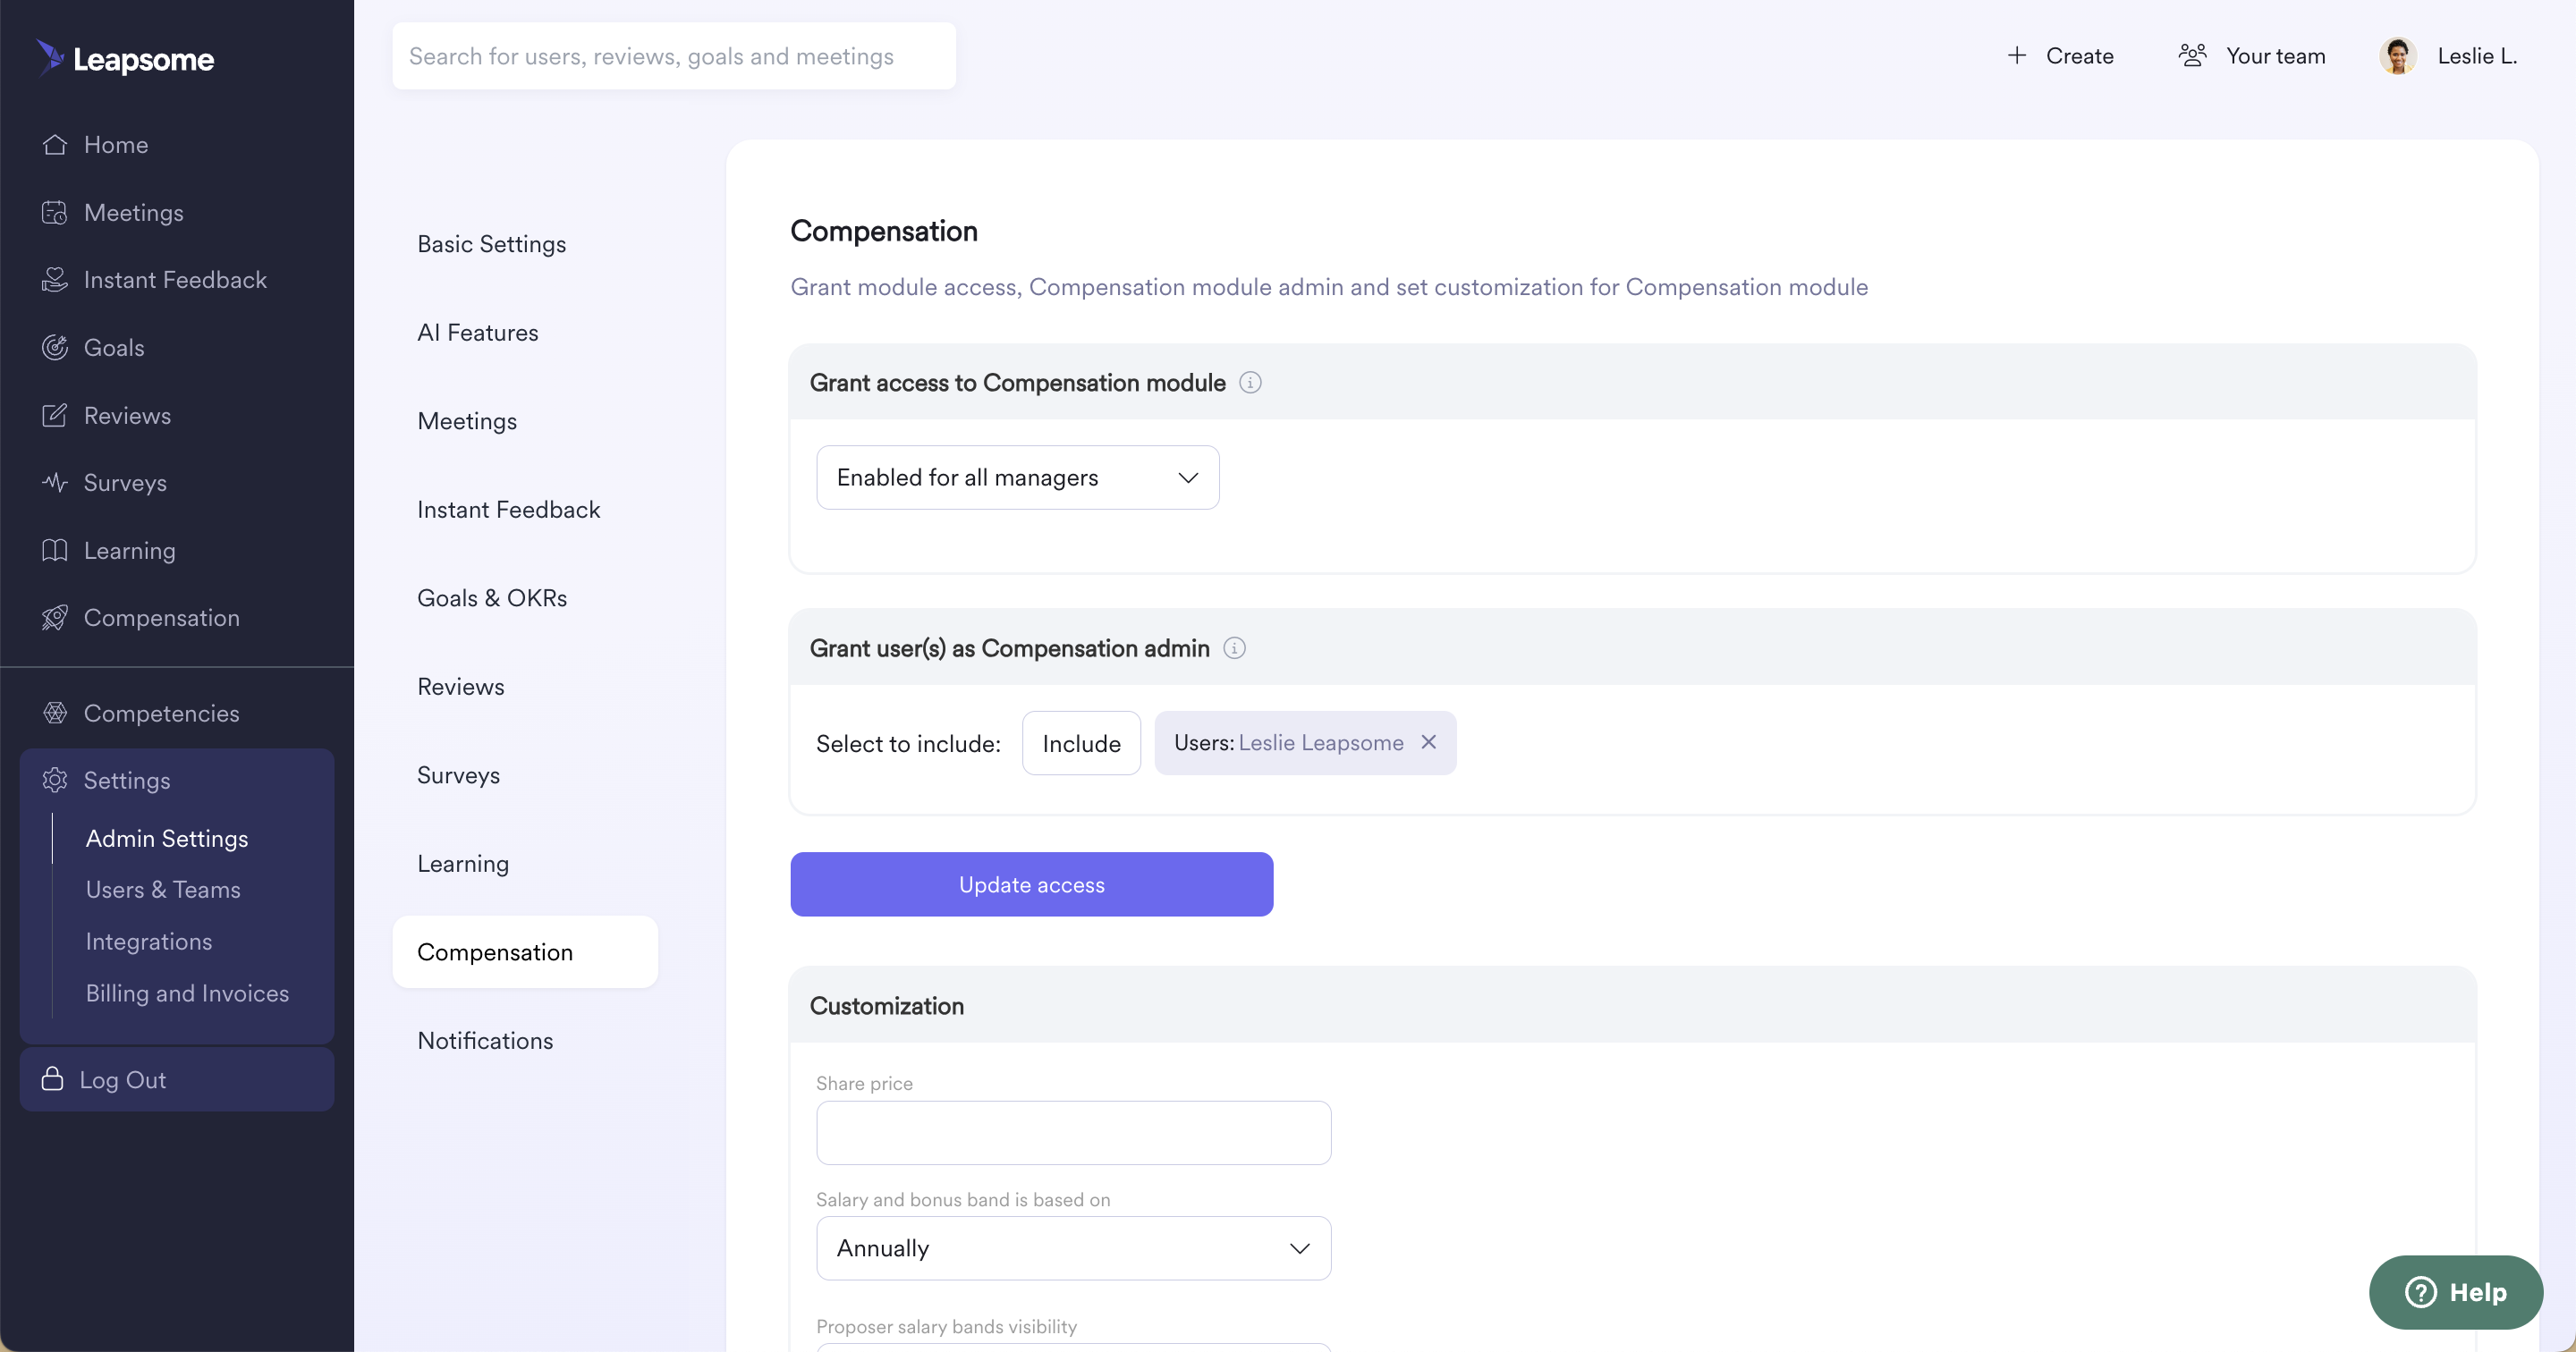Open Learning settings tab
2576x1352 pixels.
463,864
